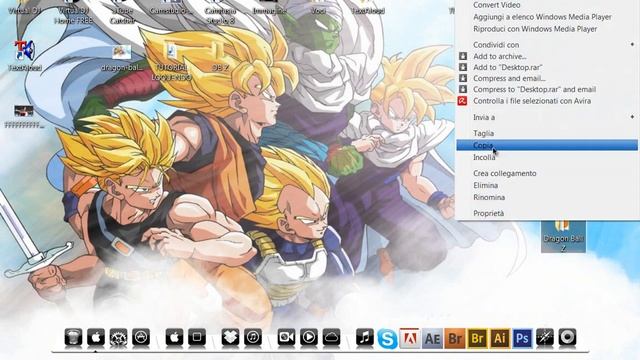
Task: Open the disc icon at dock end
Action: point(567,338)
